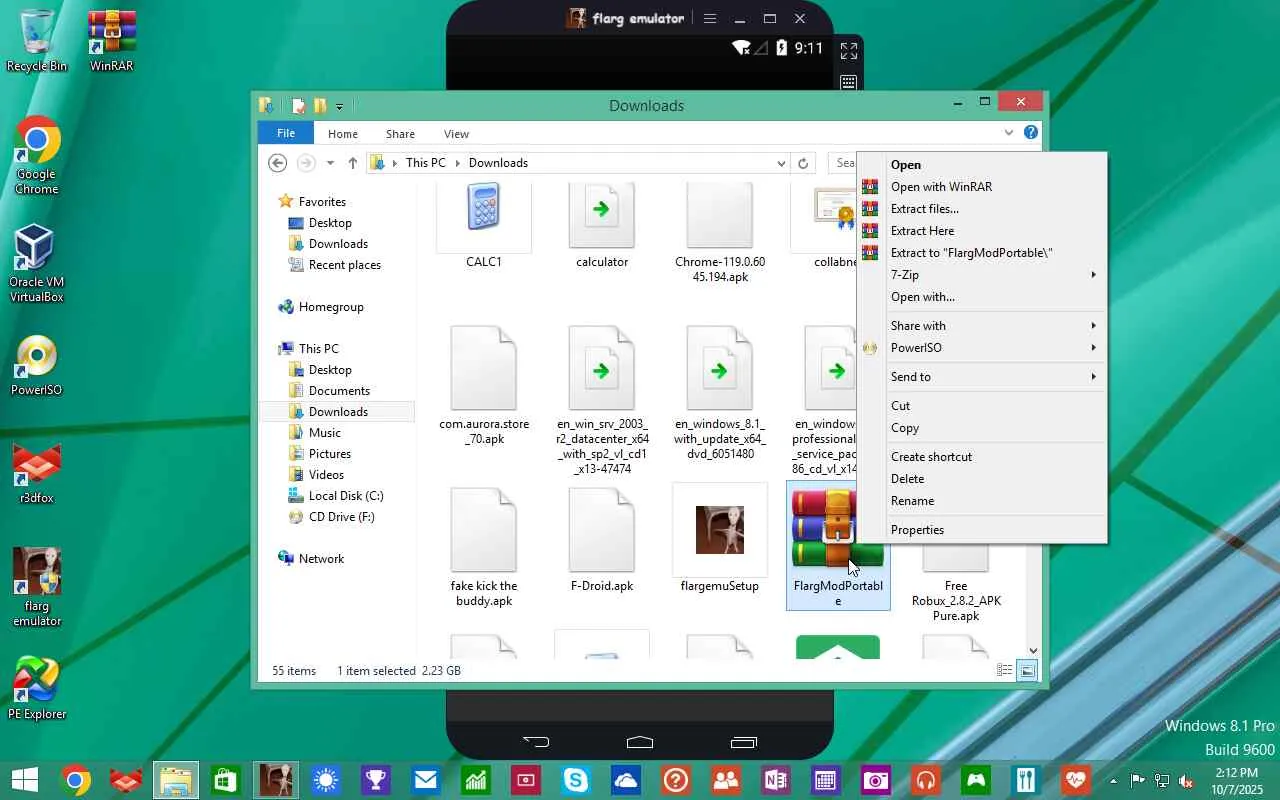Click the Explorer Help question mark icon
1280x800 pixels.
click(1031, 133)
